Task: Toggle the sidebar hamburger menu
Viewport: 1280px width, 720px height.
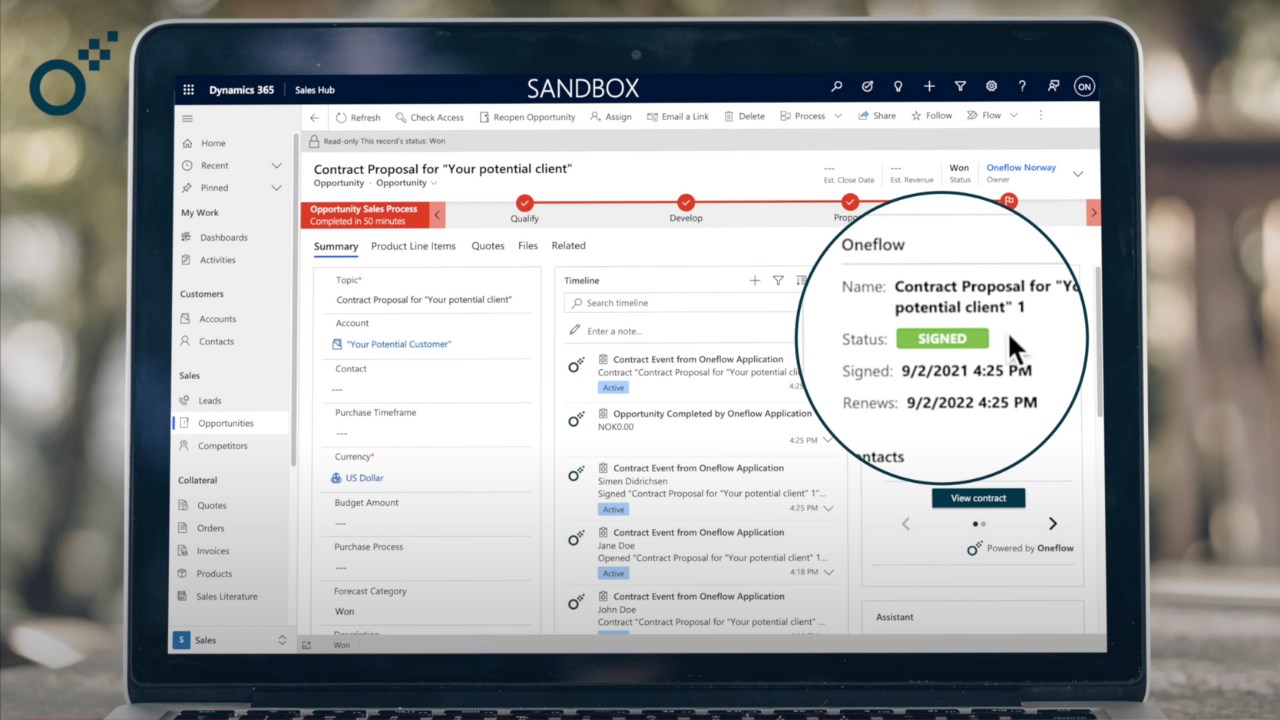Action: 187,118
